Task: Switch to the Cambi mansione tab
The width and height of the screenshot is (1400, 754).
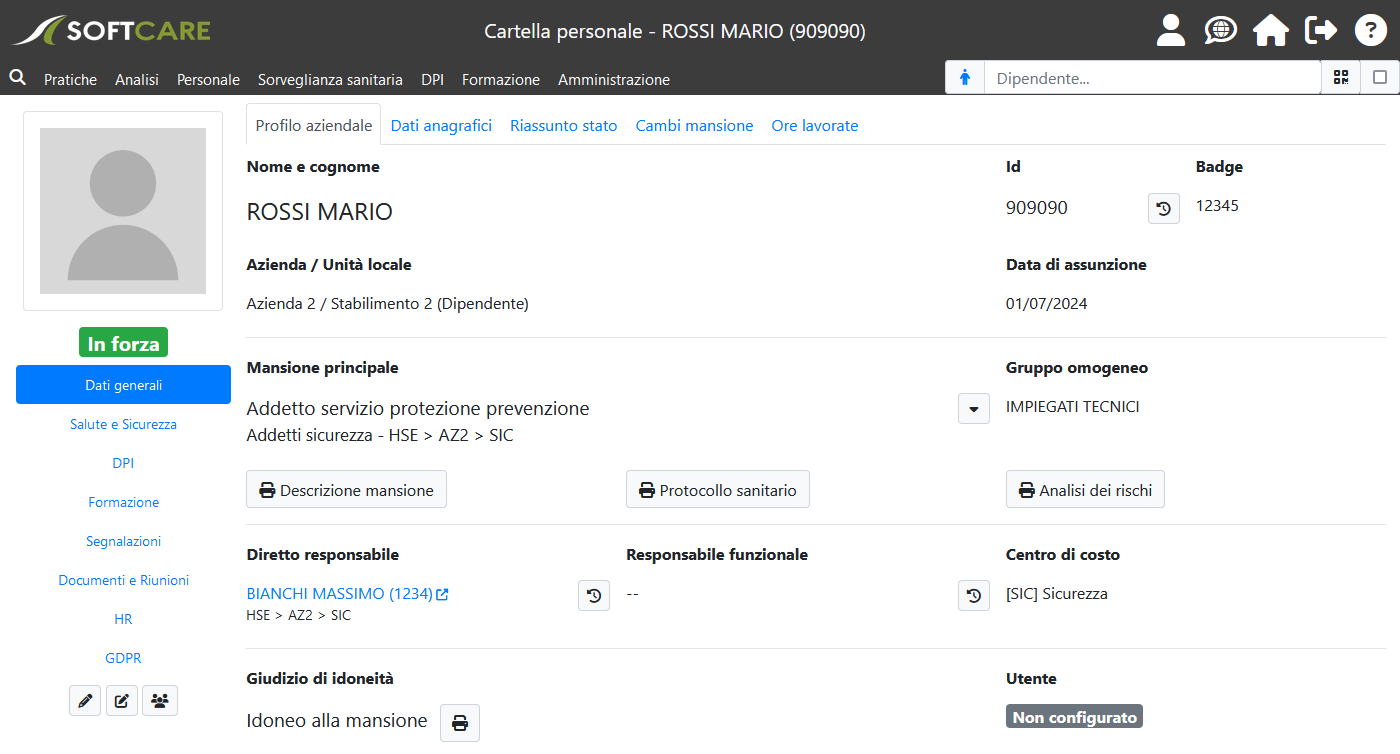Action: pos(694,126)
